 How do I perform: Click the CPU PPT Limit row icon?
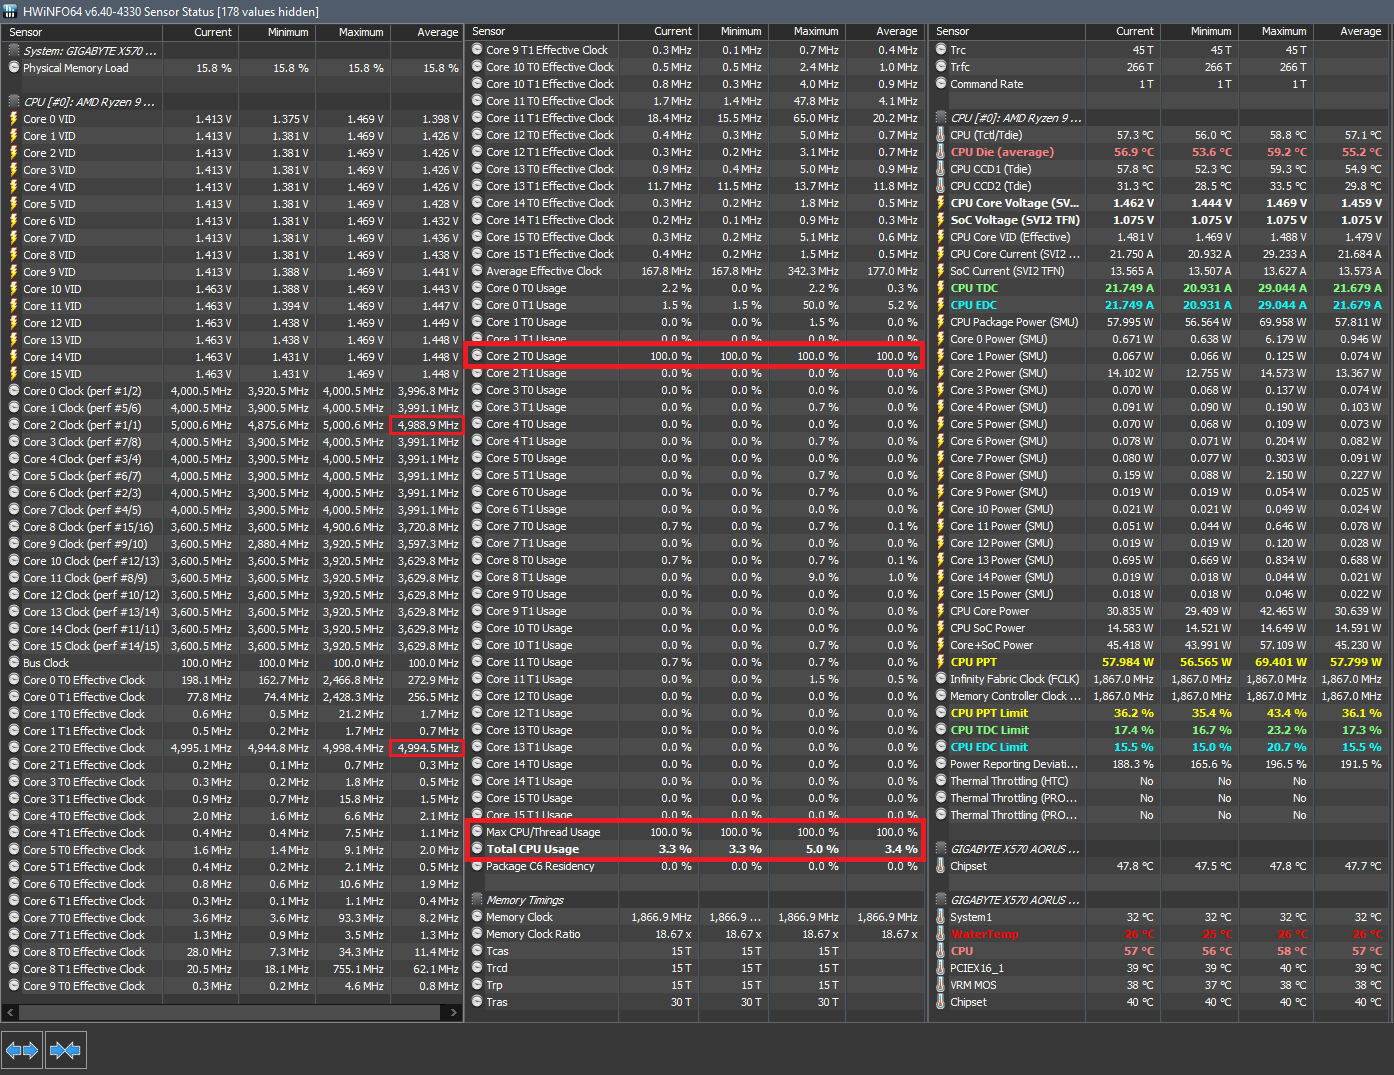coord(941,713)
